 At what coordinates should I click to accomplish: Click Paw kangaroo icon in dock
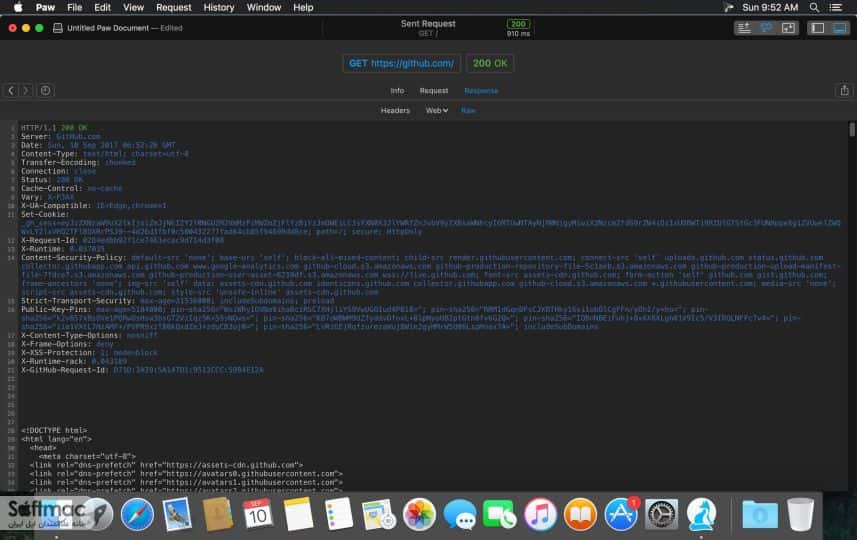click(701, 514)
